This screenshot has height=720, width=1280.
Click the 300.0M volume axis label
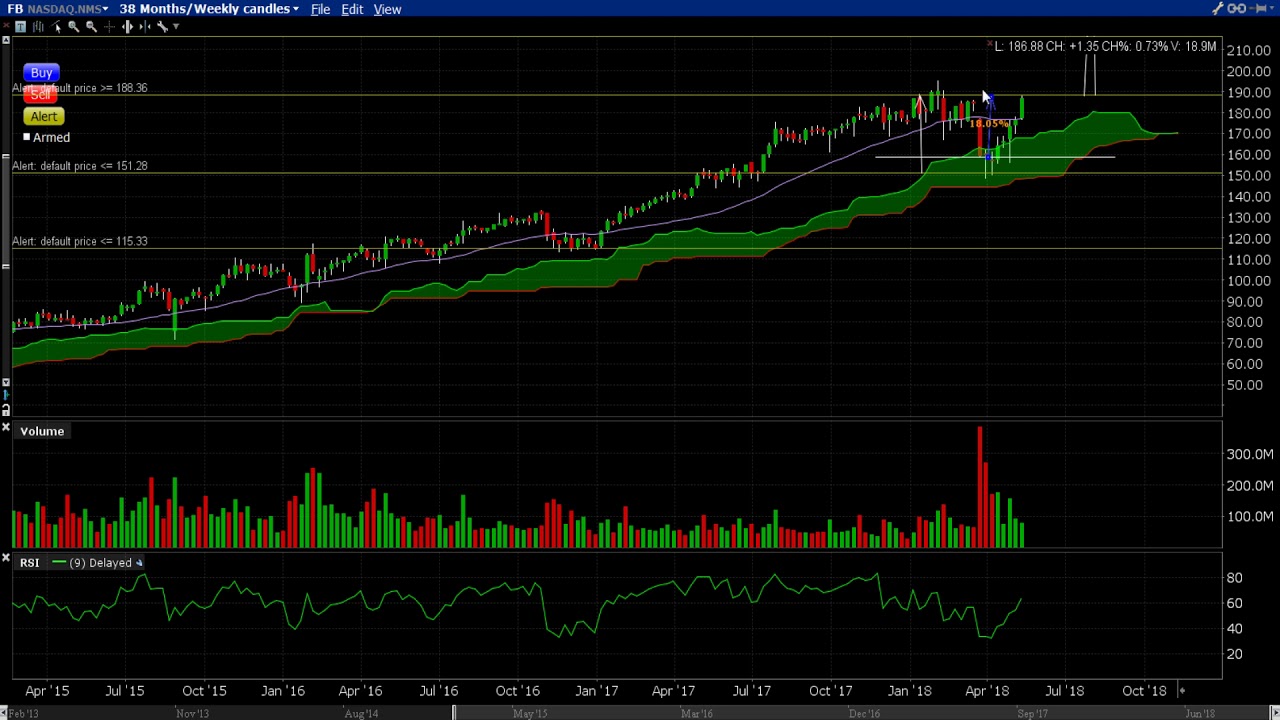pyautogui.click(x=1249, y=454)
